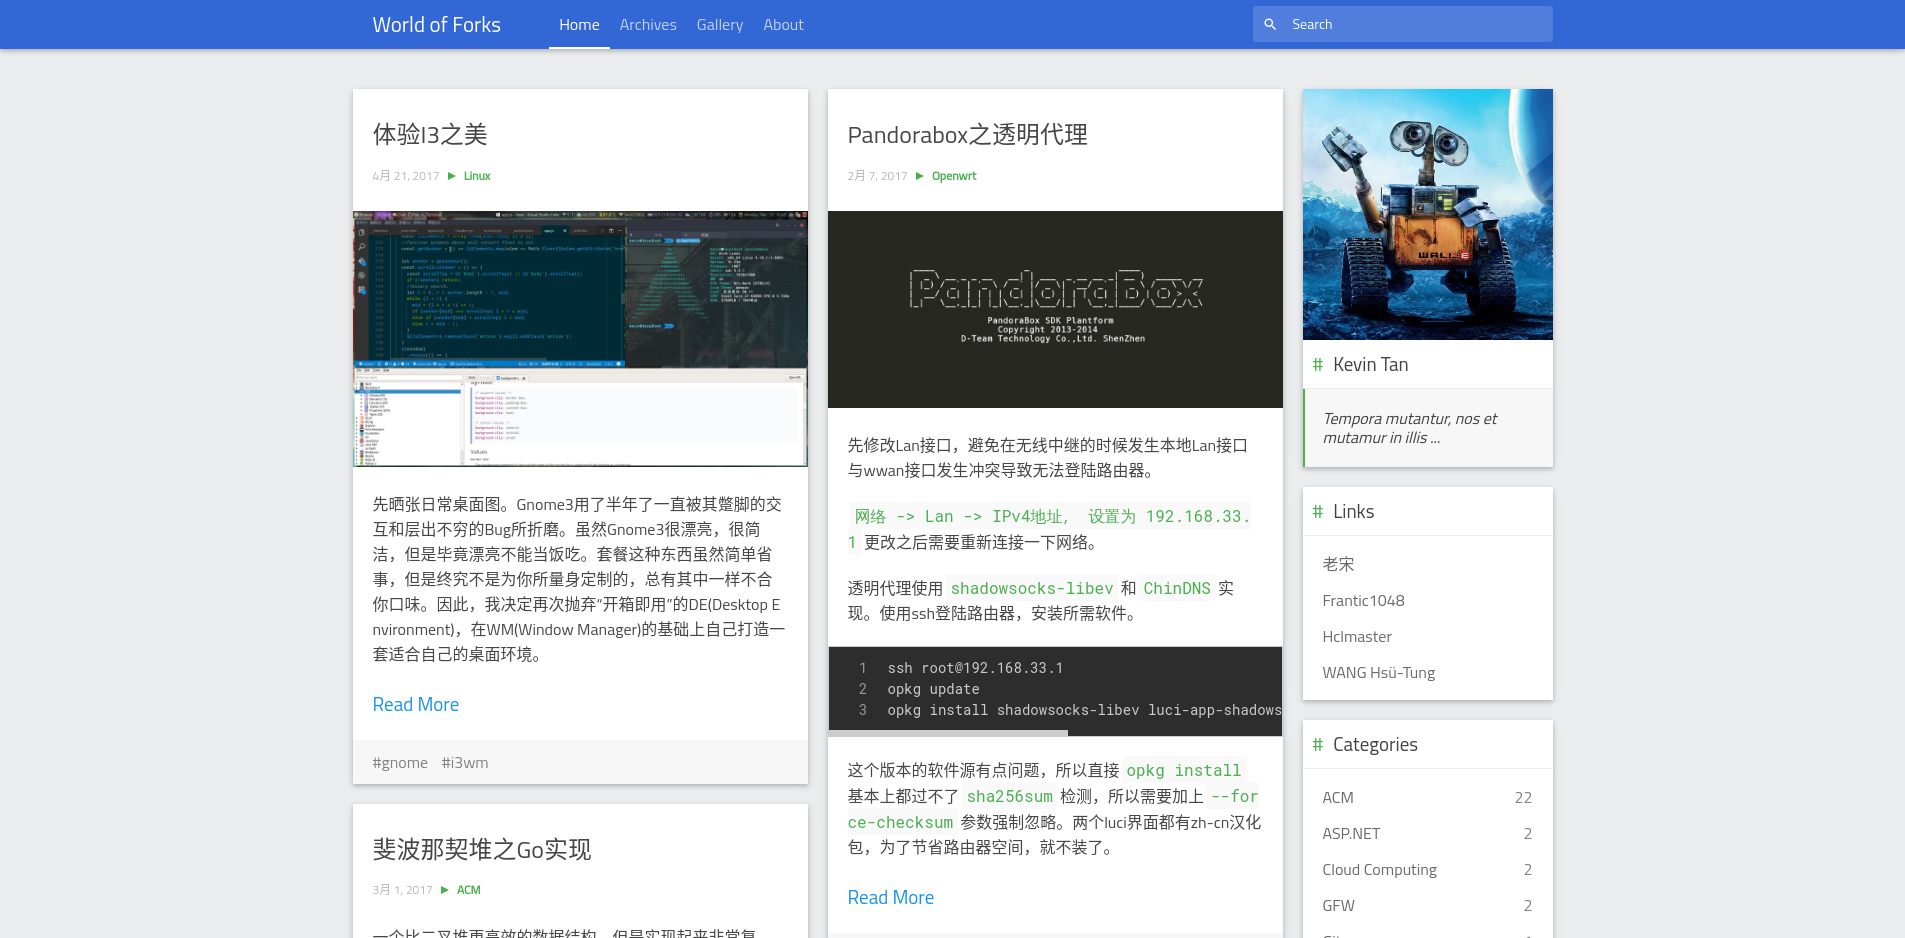Visit the Frantic1048 link

coord(1363,601)
